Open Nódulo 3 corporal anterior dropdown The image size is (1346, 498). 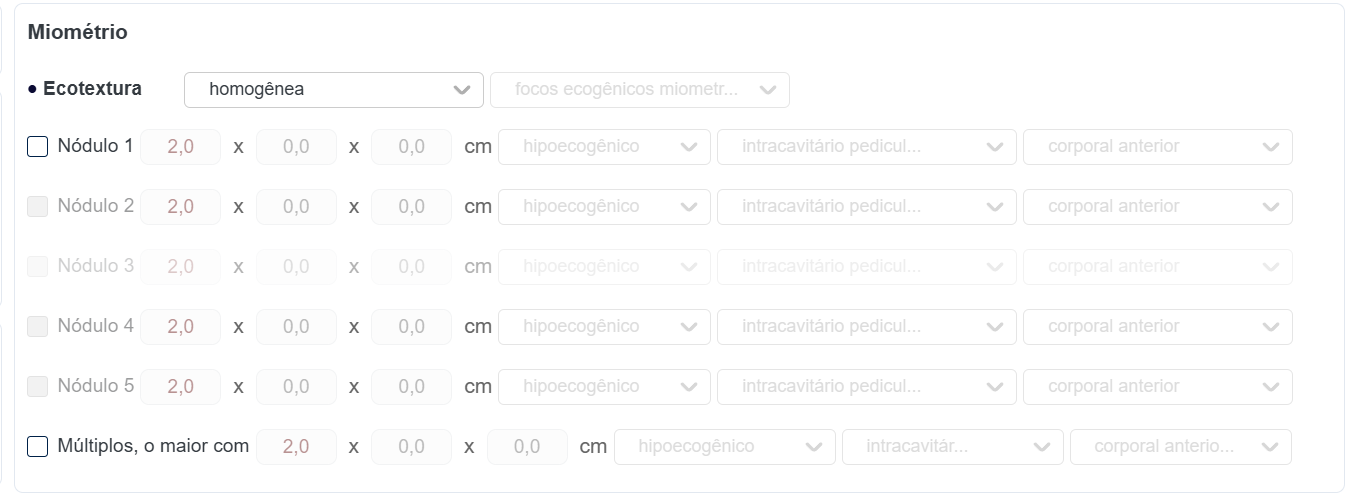coord(1157,267)
